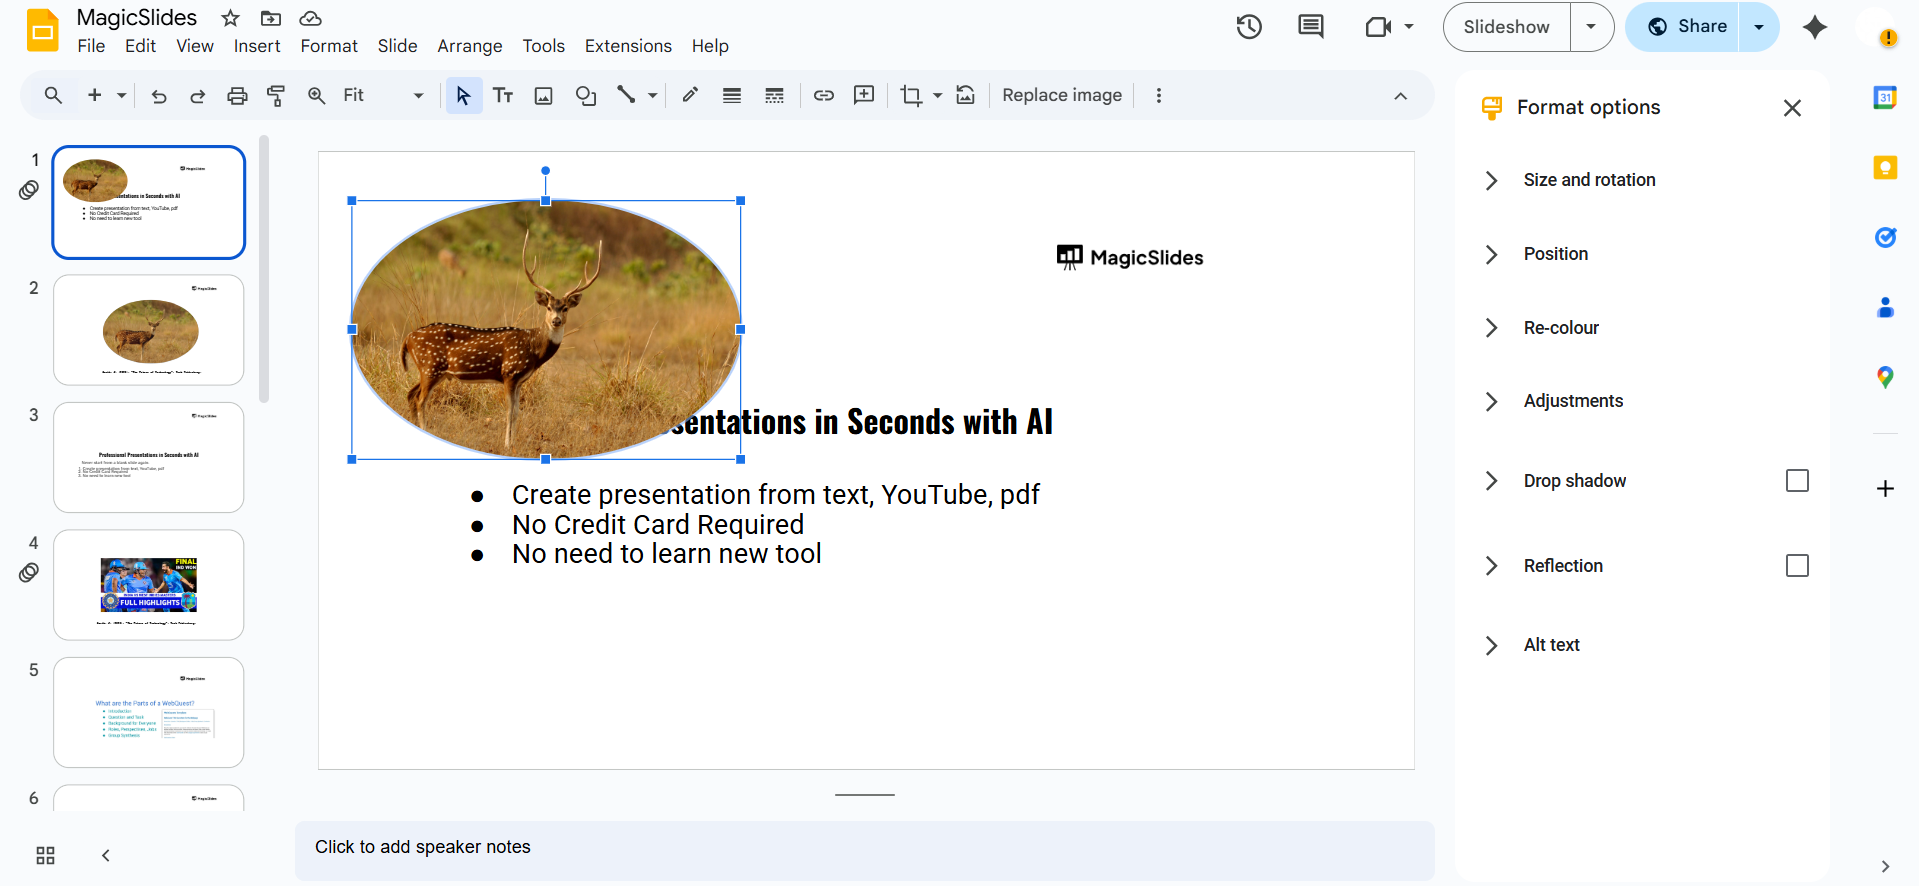Image resolution: width=1919 pixels, height=886 pixels.
Task: Open the comments icon in header
Action: 1310,27
